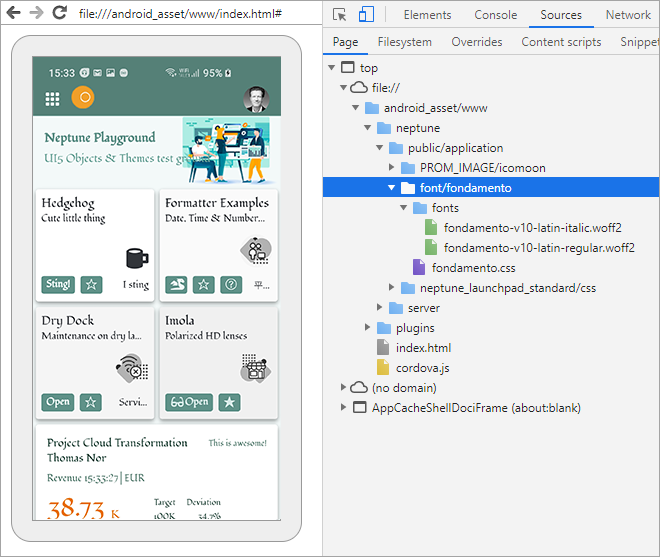Open the launchpad apps grid icon

click(x=52, y=99)
